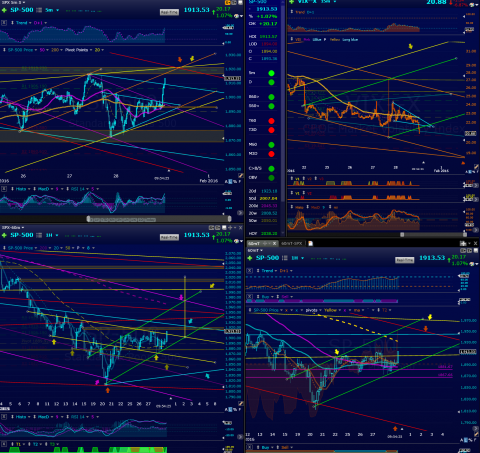Close upper Buy Sell panel in 60MT chart
This screenshot has height=453, width=480.
(249, 296)
